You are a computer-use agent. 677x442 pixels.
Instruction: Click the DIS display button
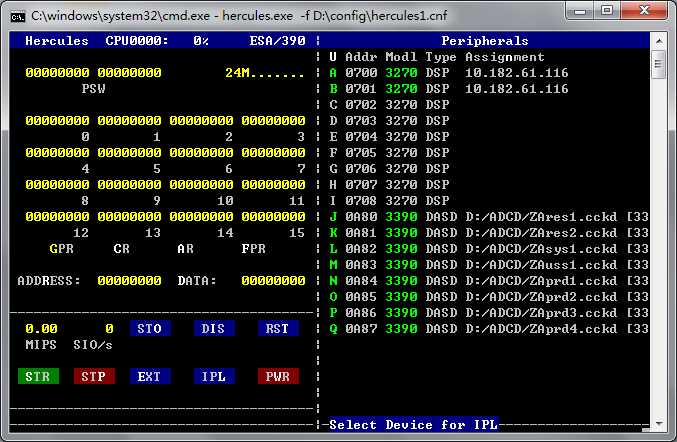pos(214,328)
